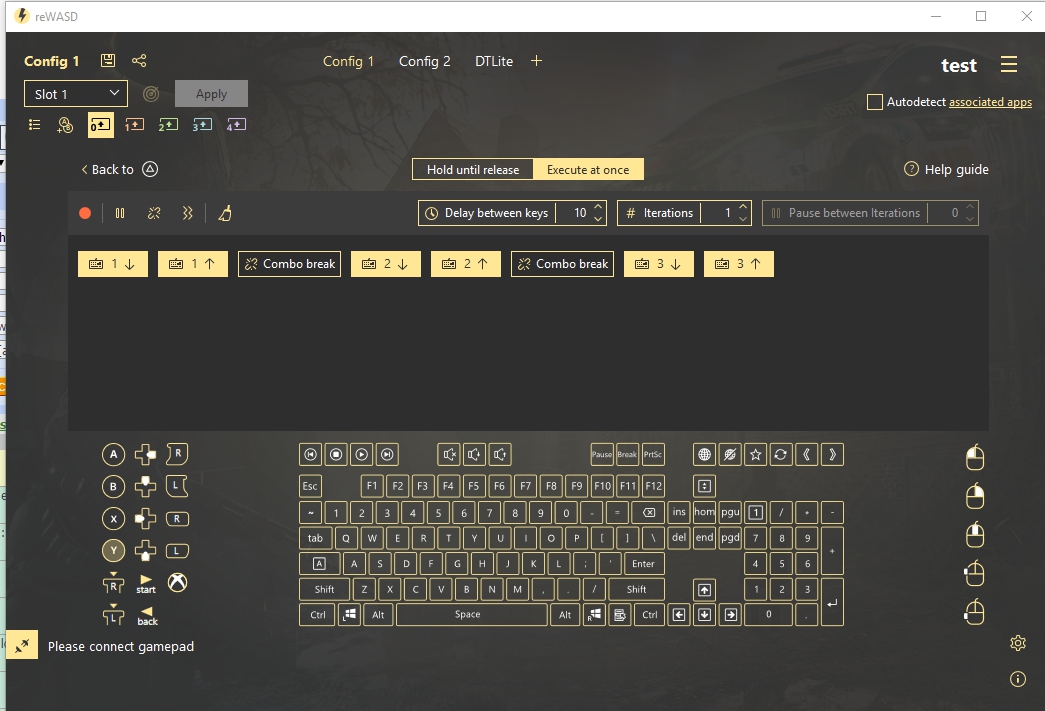Add gamepad start button to the combo
Screen dimensions: 1045x711
click(x=146, y=584)
